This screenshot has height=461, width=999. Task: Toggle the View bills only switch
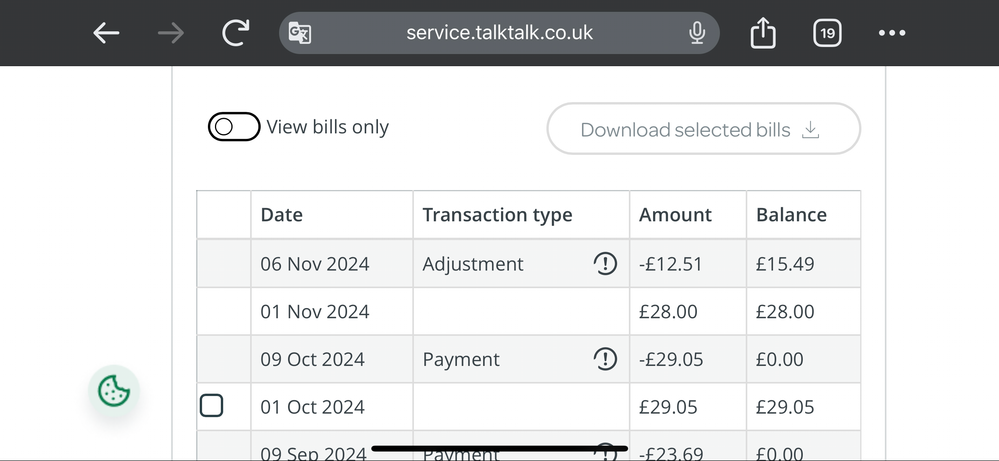tap(234, 127)
